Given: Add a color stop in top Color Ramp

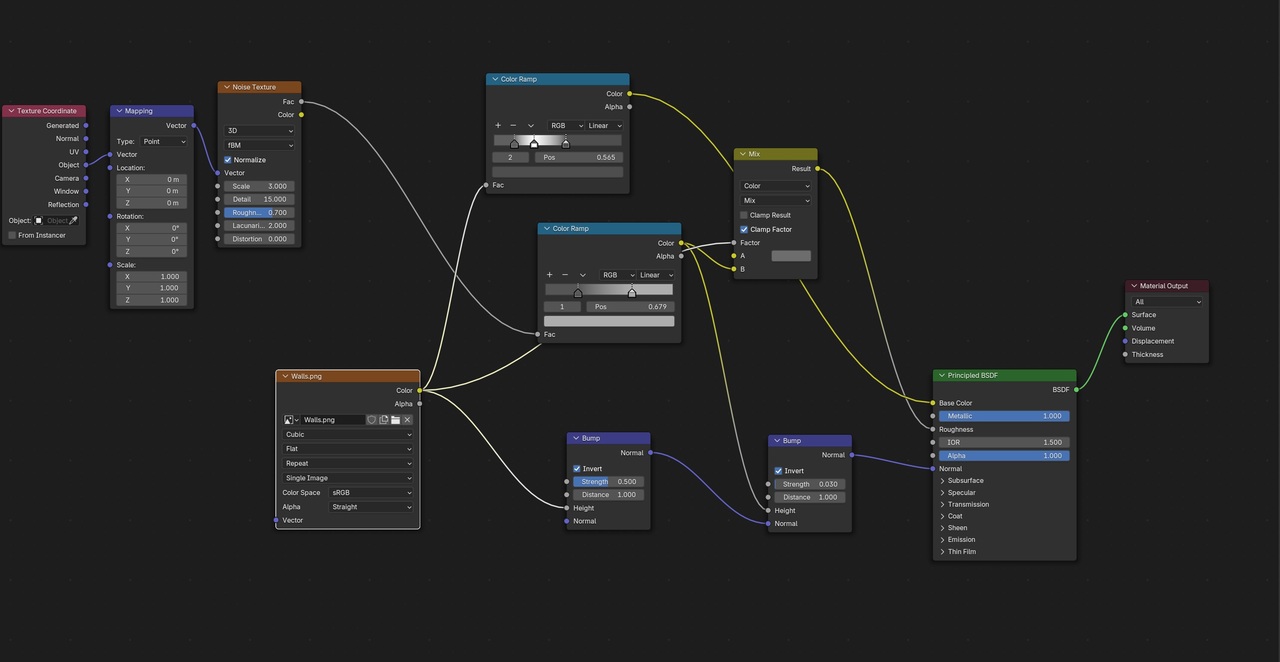Looking at the screenshot, I should point(498,126).
